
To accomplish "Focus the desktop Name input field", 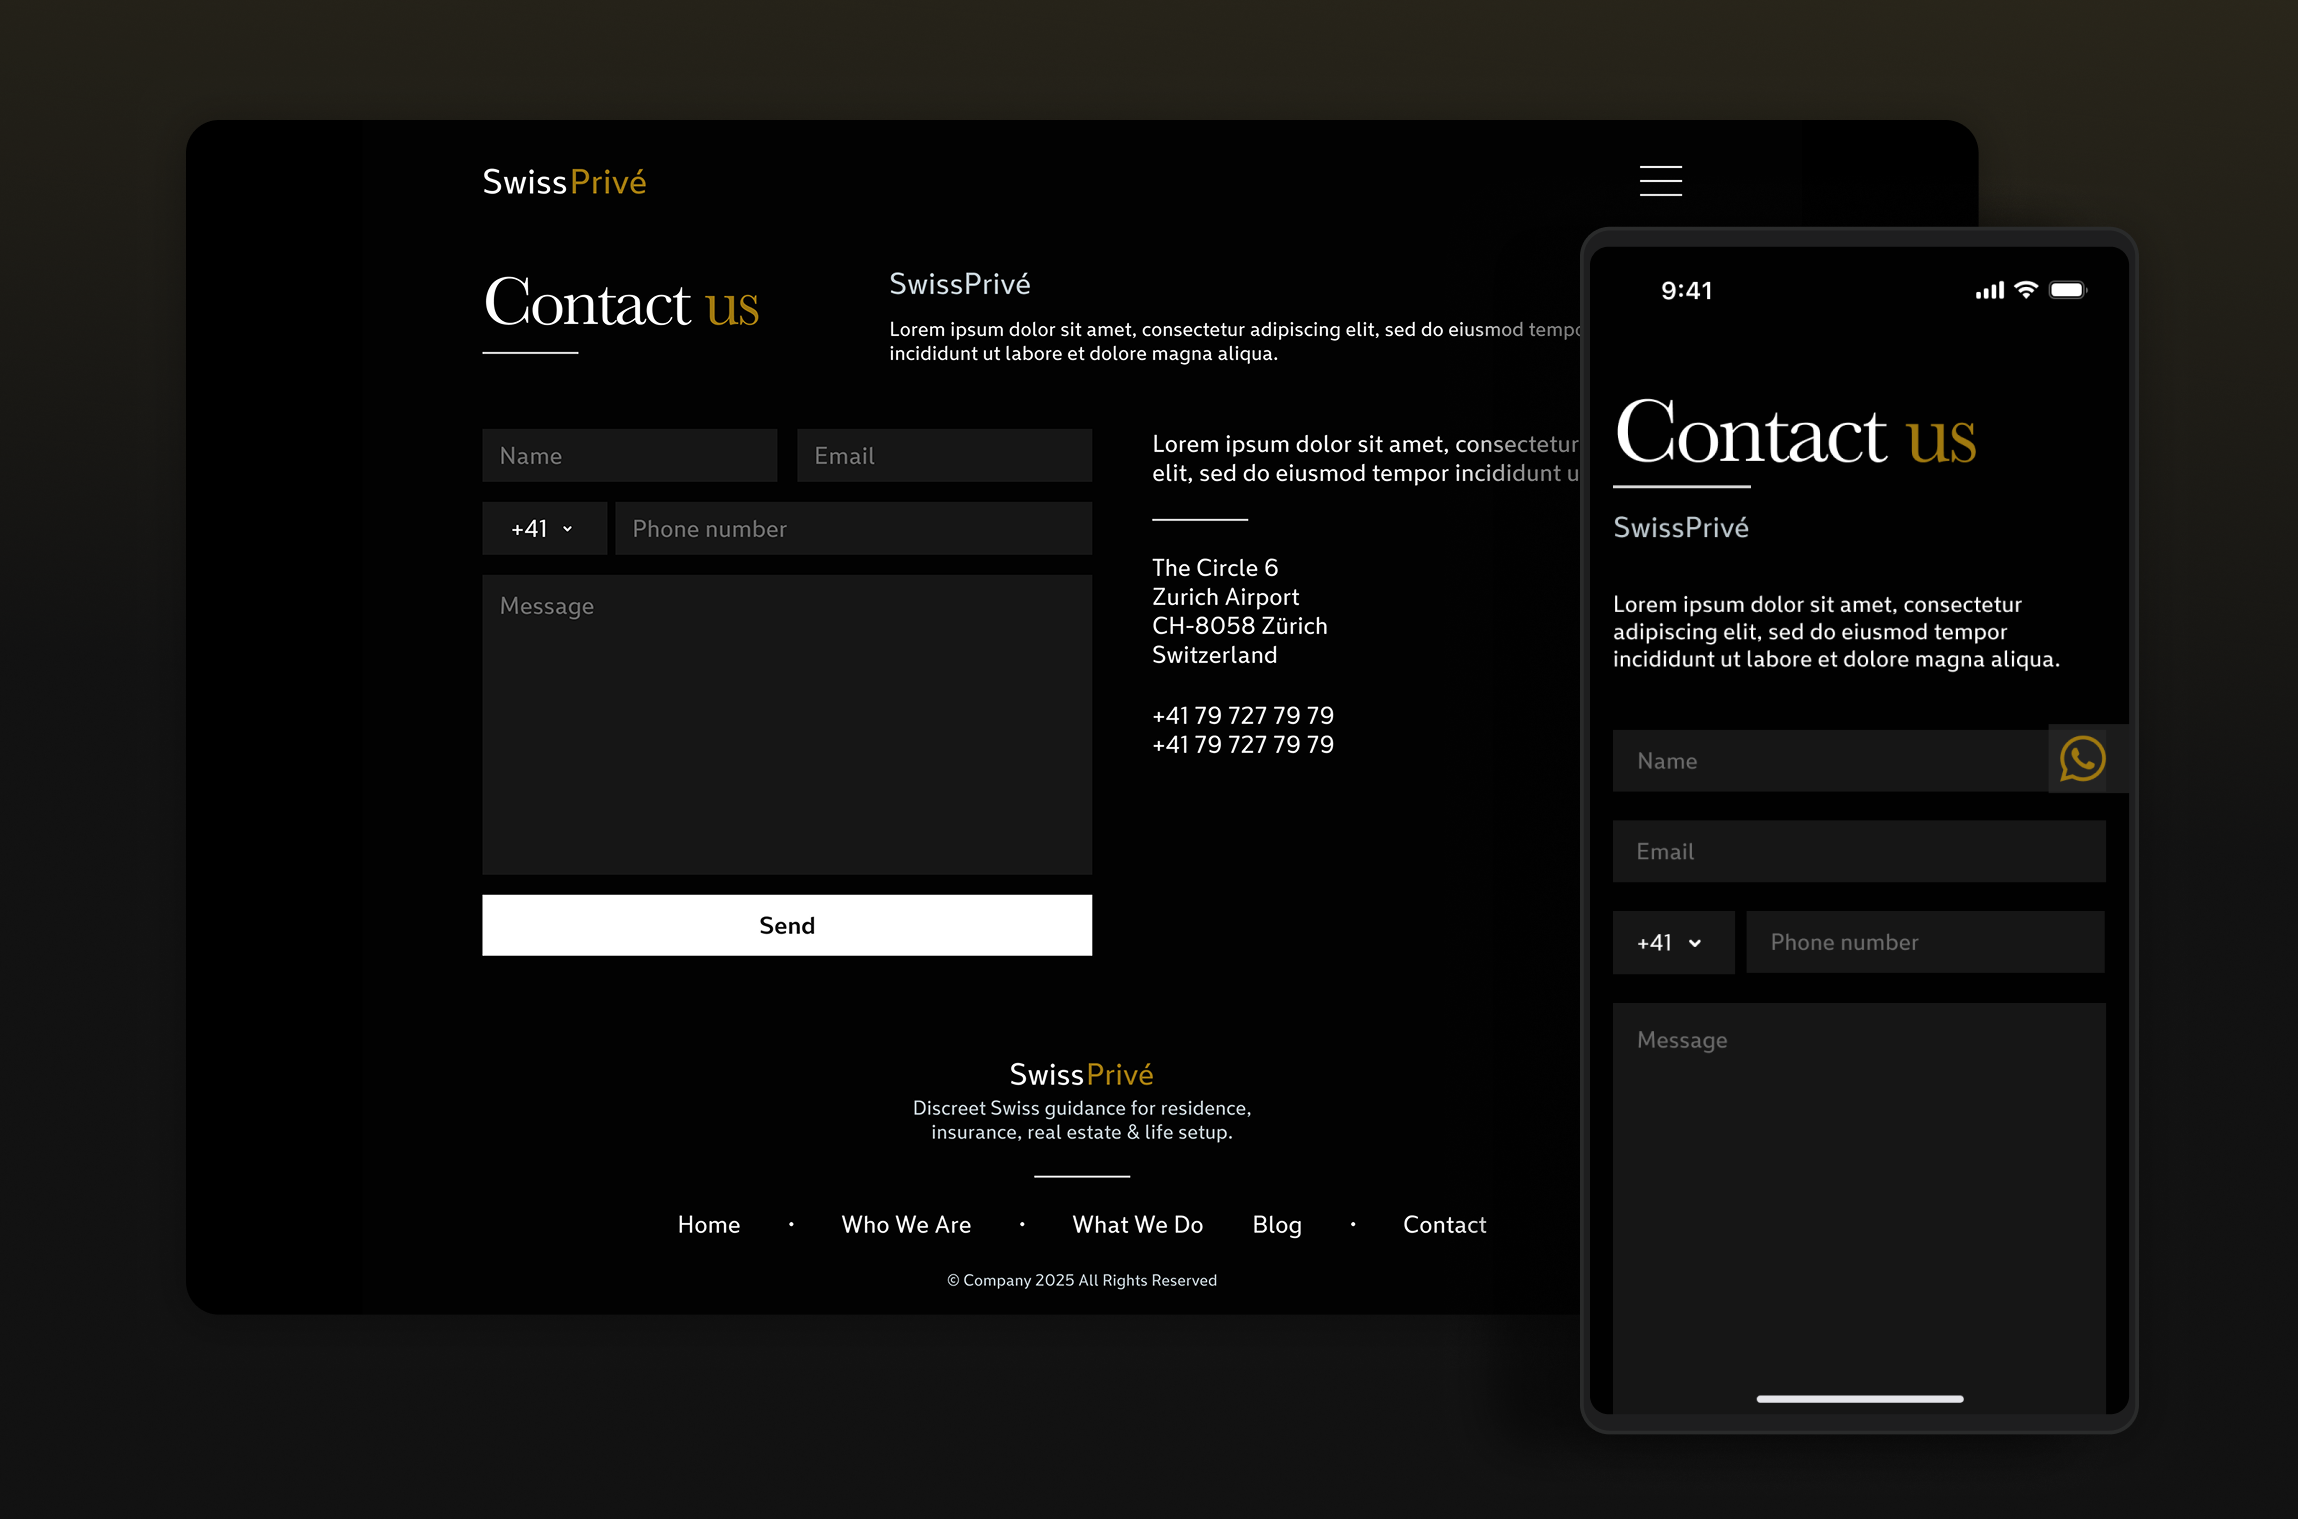I will coord(629,456).
